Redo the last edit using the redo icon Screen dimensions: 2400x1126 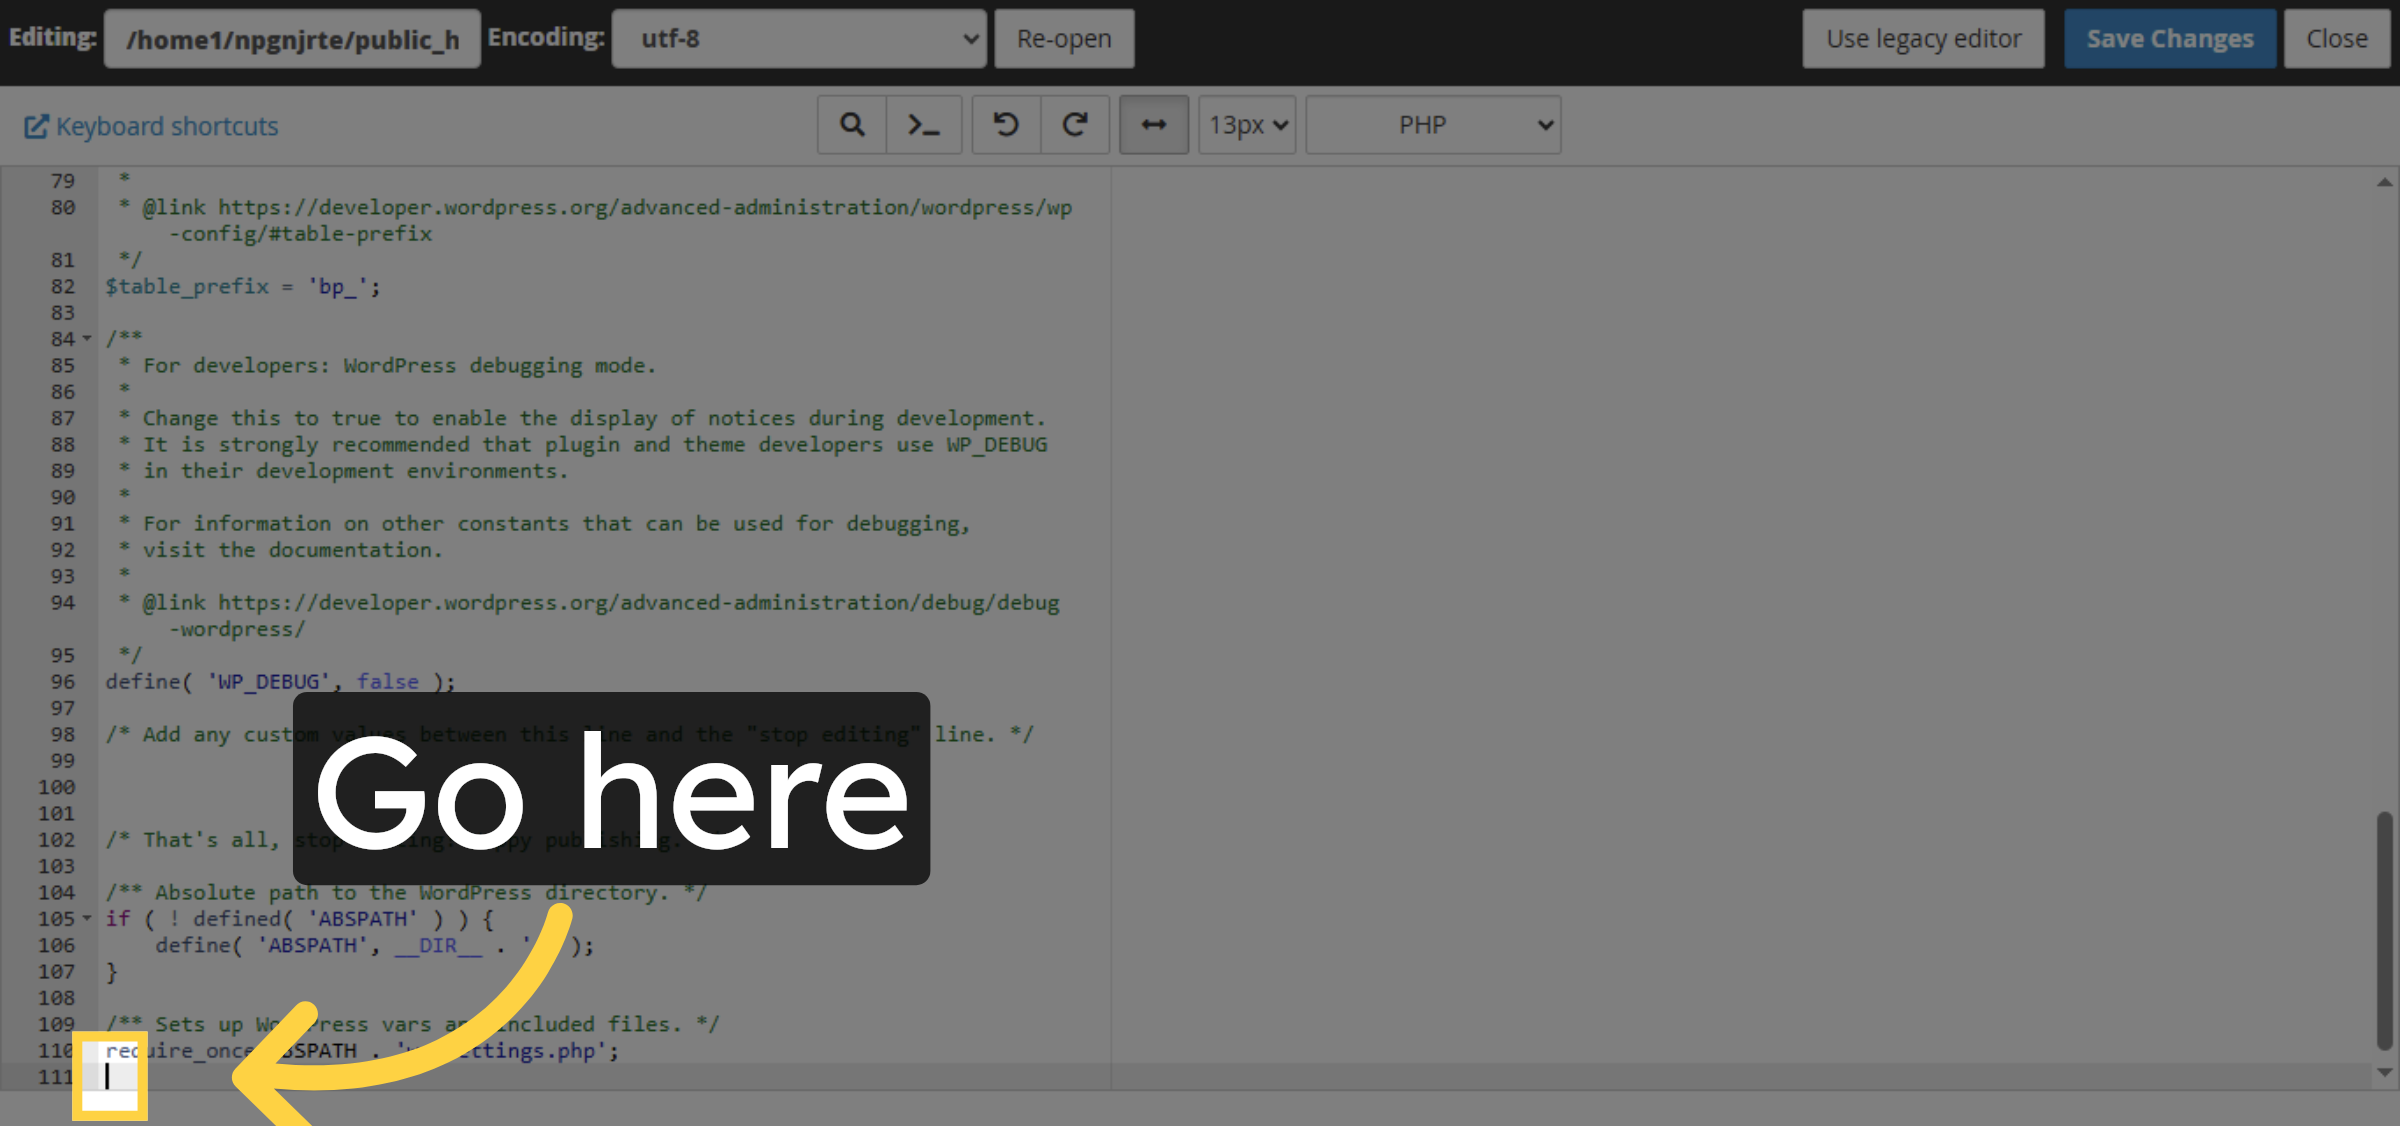point(1075,124)
